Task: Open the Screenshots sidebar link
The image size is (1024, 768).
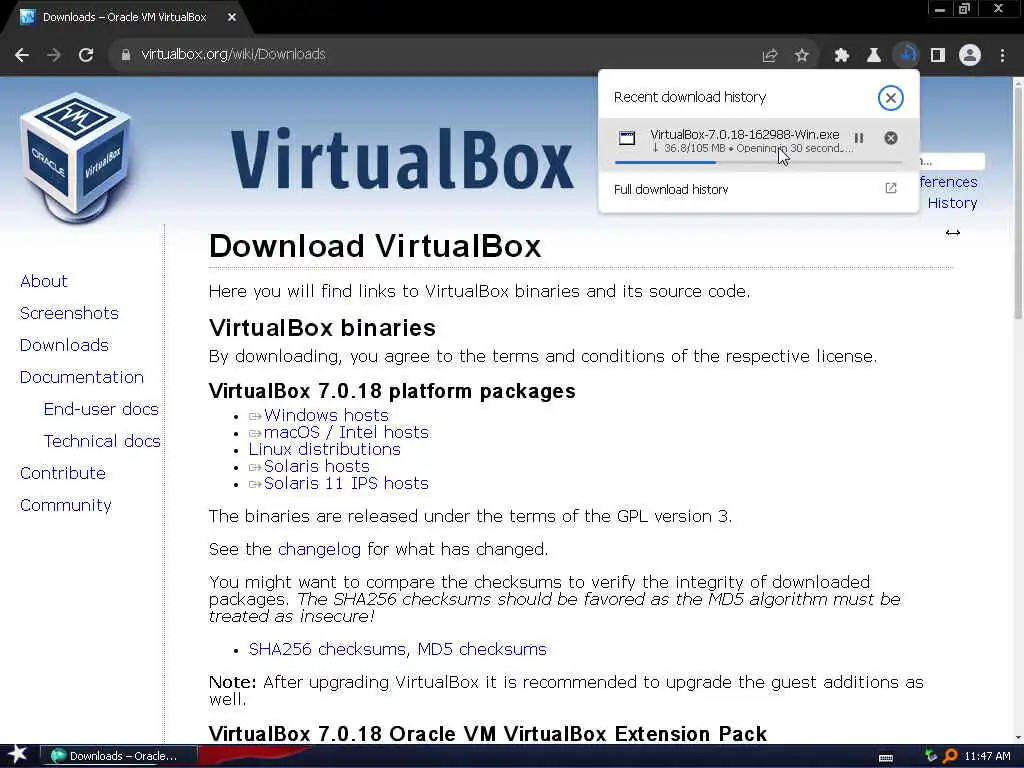Action: click(x=69, y=313)
